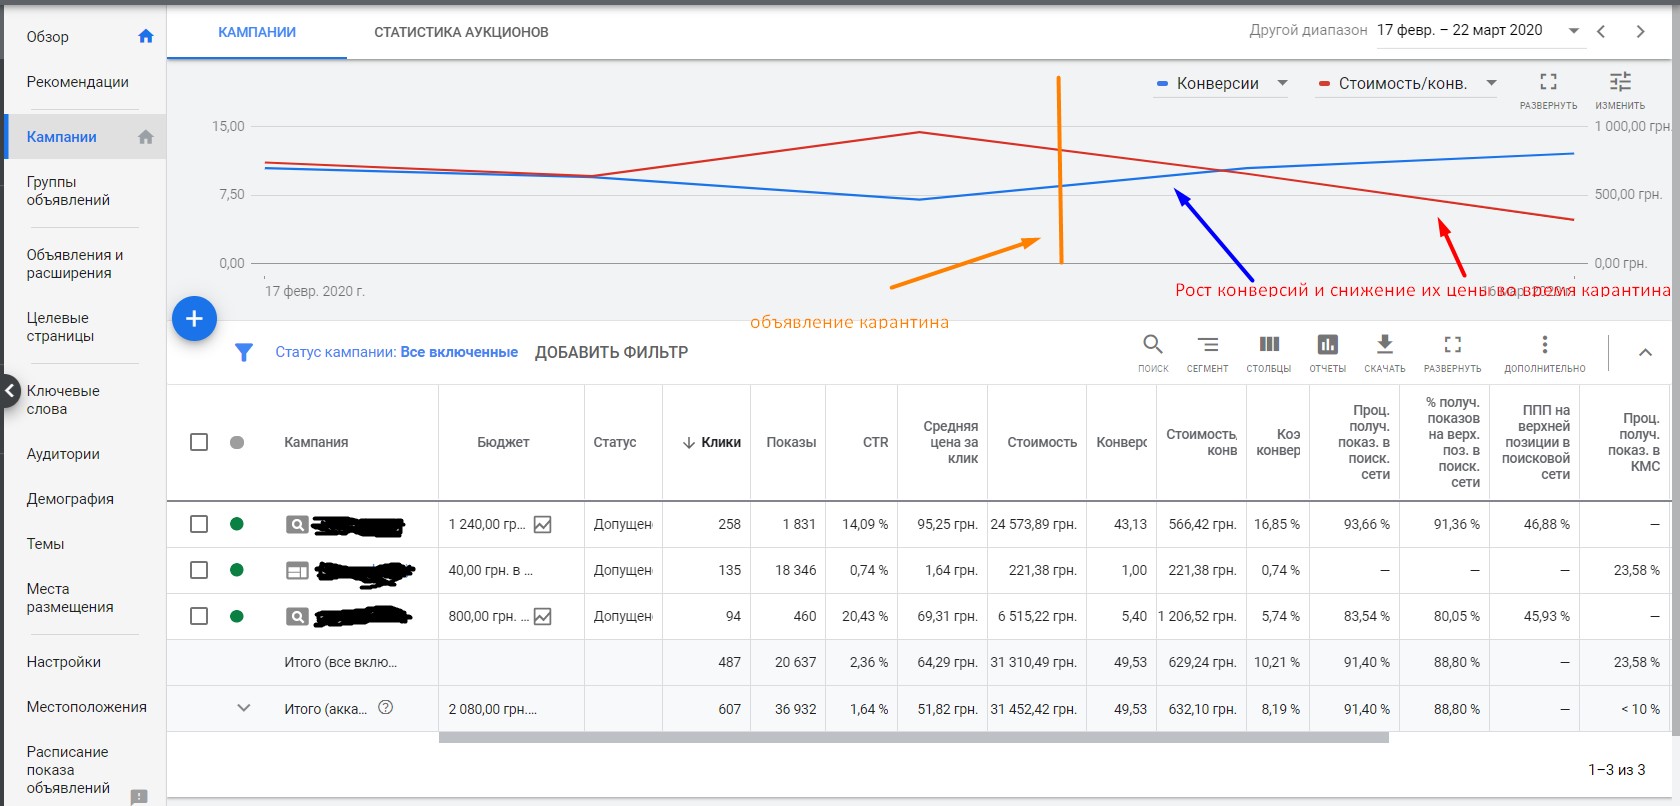1680x806 pixels.
Task: Expand the chart with Развернуть icon
Action: (x=1548, y=81)
